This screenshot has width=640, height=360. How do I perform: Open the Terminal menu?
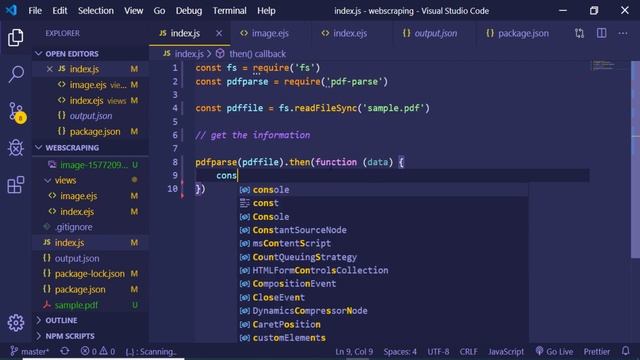point(229,11)
